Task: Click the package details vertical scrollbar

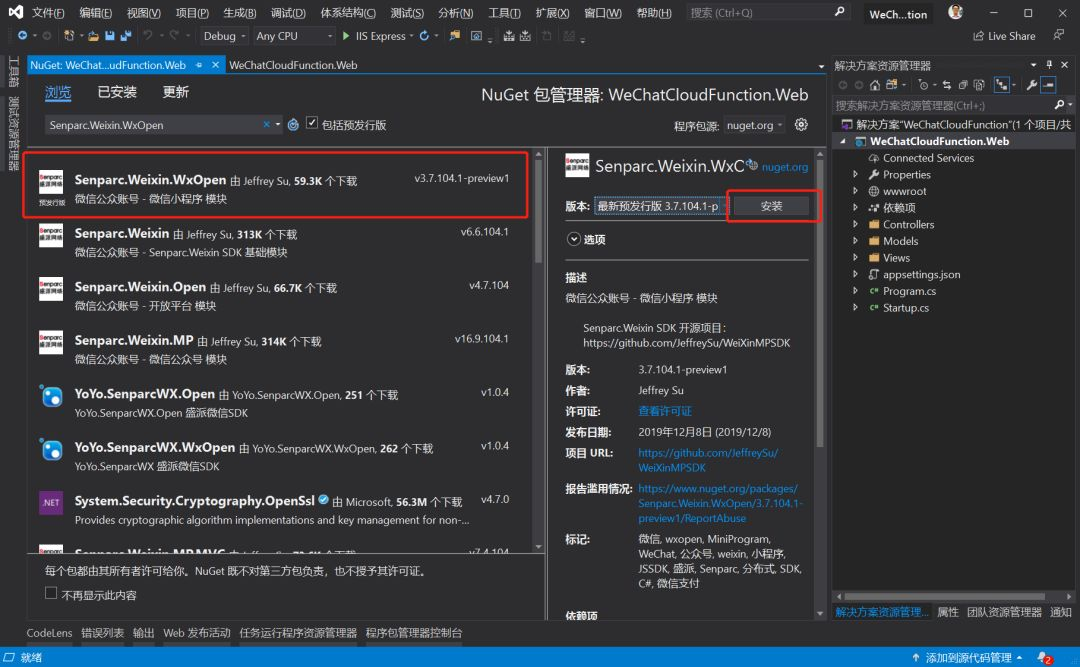Action: pos(820,303)
